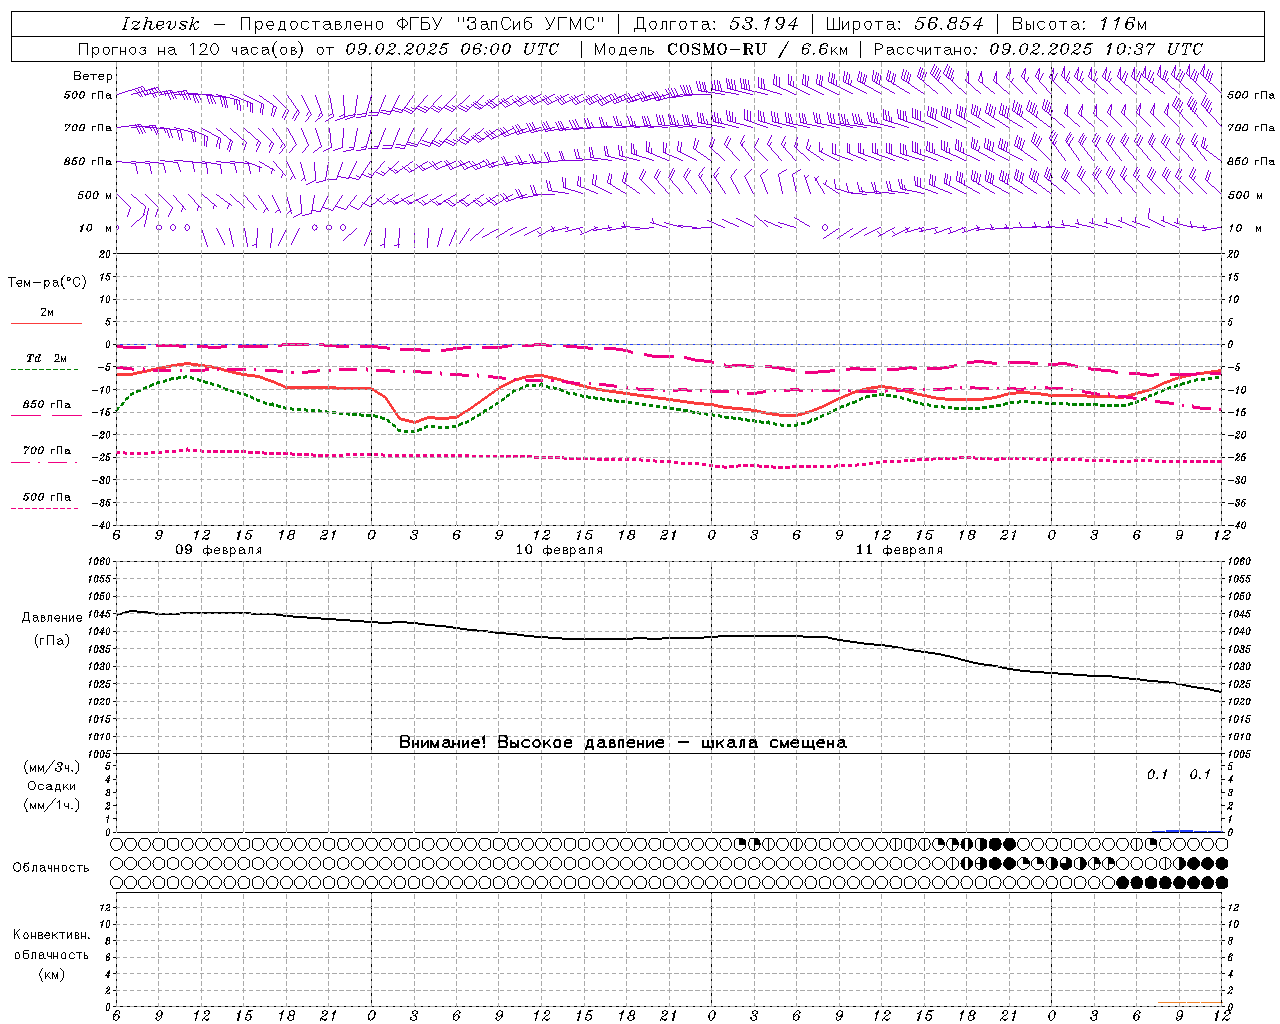
Task: Click the 850 гПа temperature legend entry
Action: tap(47, 404)
